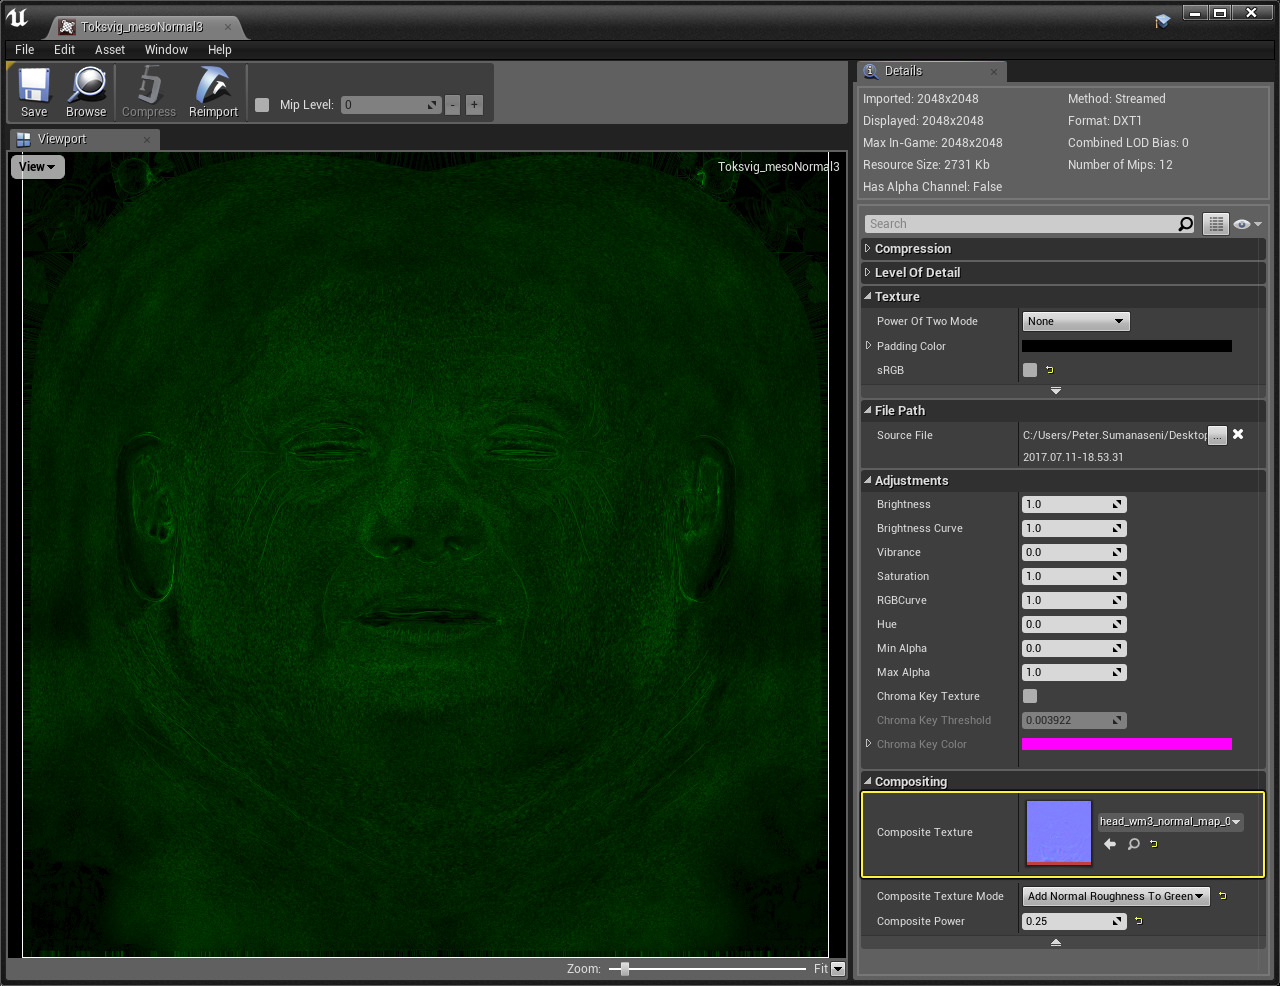Click the Reimport texture icon
Viewport: 1280px width, 986px height.
pos(213,92)
